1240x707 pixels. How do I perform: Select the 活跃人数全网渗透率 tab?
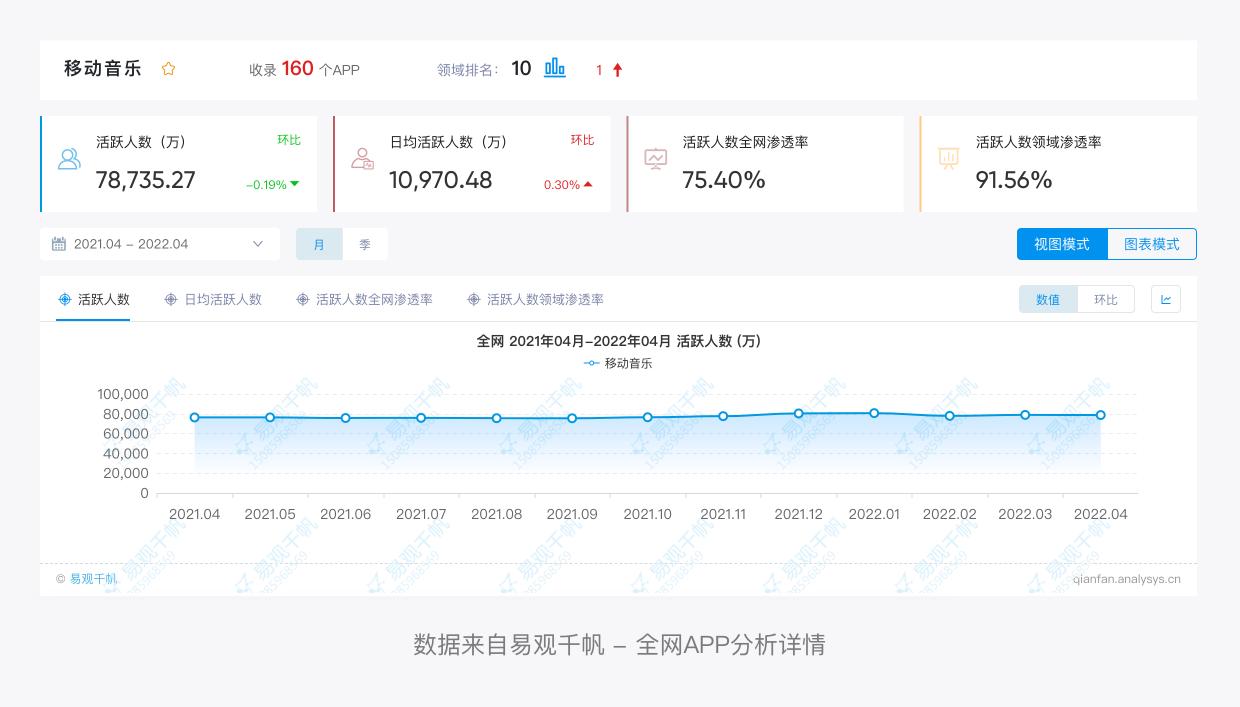[364, 299]
